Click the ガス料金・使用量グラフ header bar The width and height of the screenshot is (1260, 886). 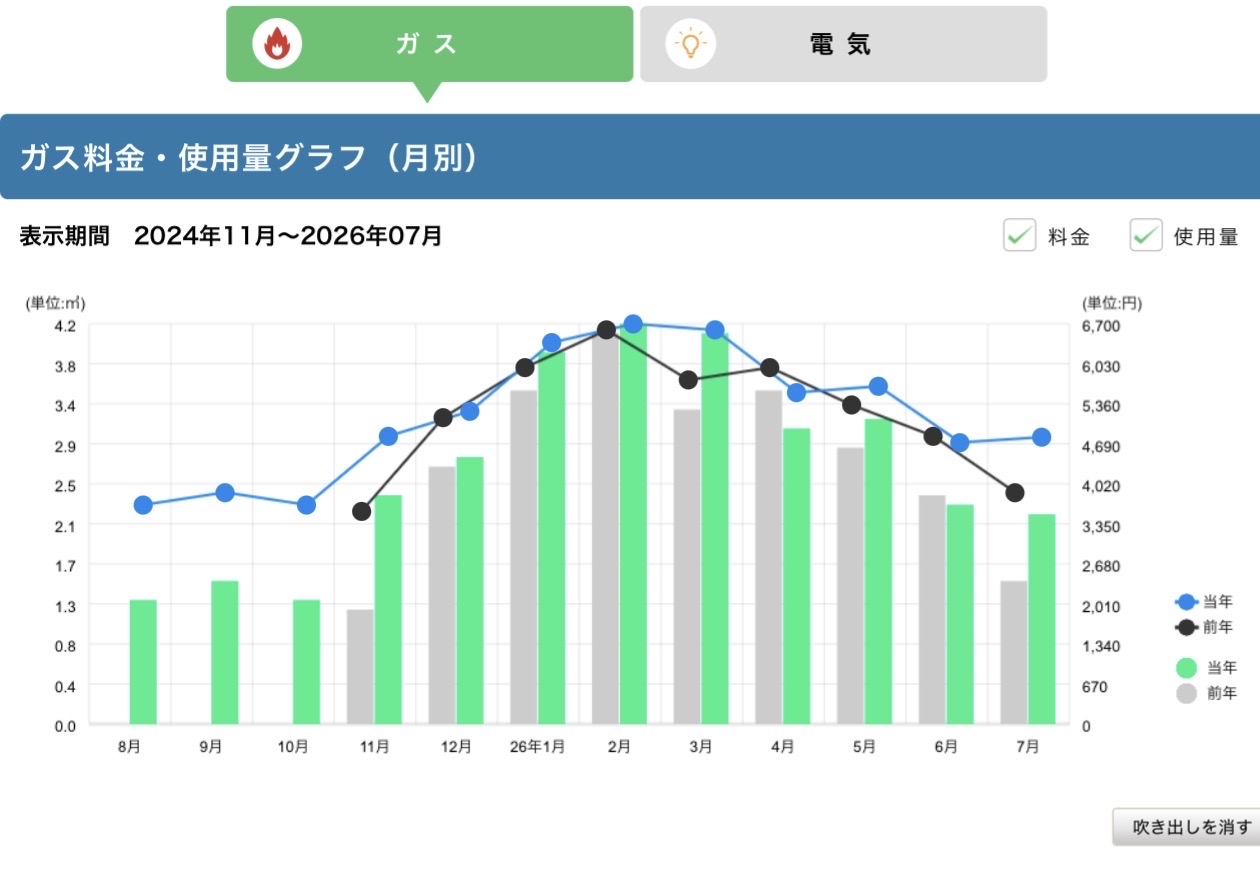[x=630, y=157]
